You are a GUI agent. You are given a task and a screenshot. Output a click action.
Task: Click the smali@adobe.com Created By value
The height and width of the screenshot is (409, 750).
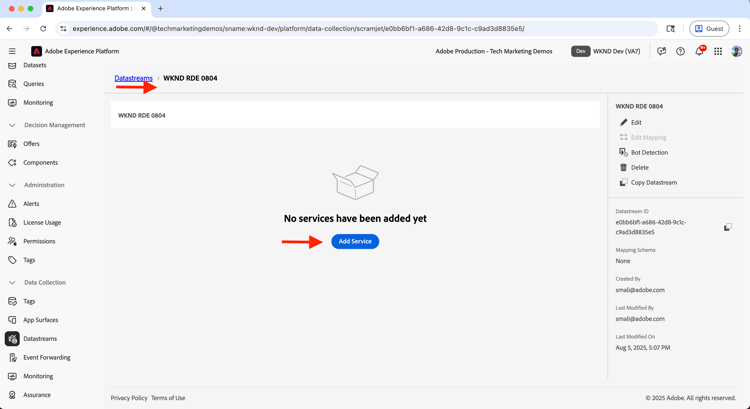pos(640,290)
